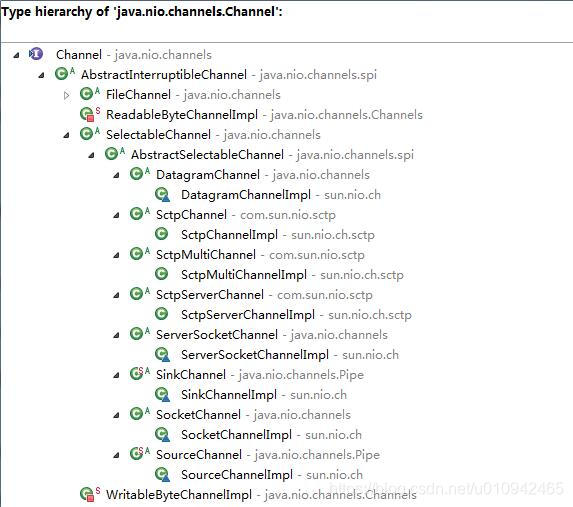
Task: Collapse the SinkChannel node
Action: (116, 375)
